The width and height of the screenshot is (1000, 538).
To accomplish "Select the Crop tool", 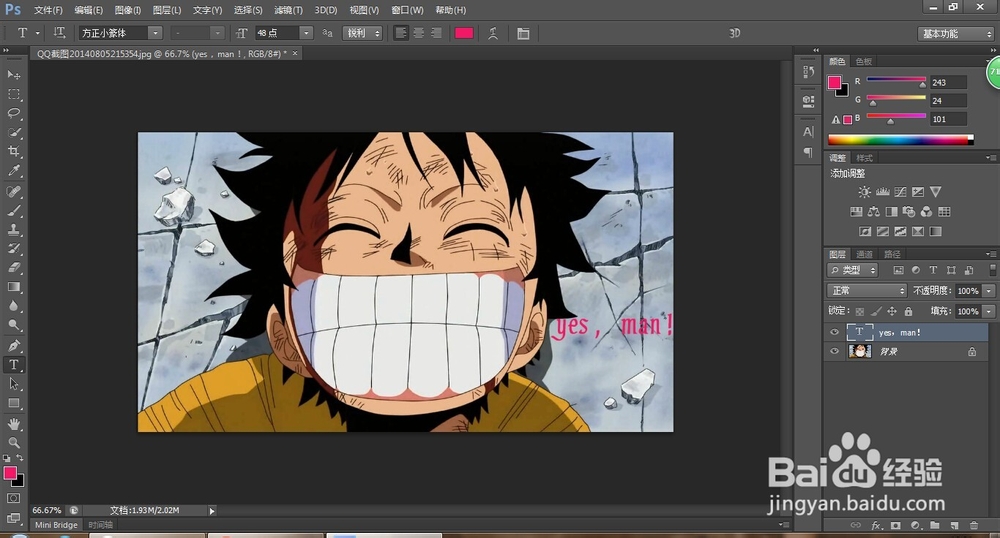I will (x=13, y=152).
